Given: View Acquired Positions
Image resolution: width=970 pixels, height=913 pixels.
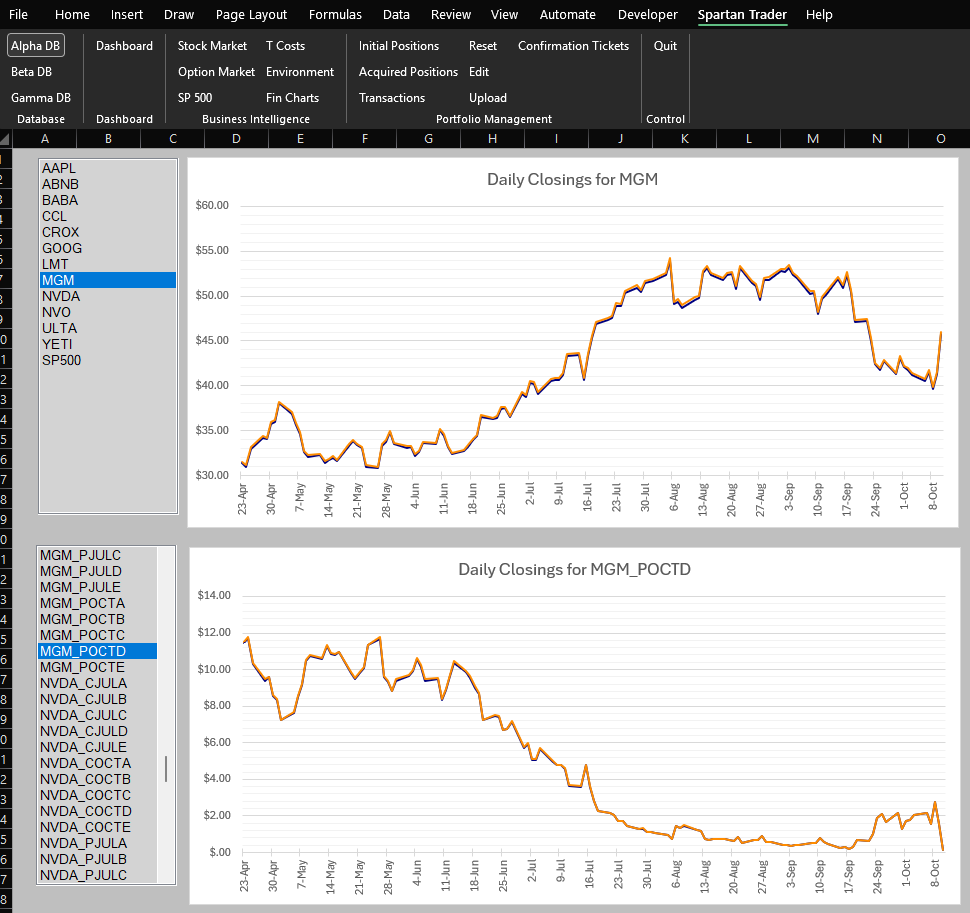Looking at the screenshot, I should click(x=408, y=71).
